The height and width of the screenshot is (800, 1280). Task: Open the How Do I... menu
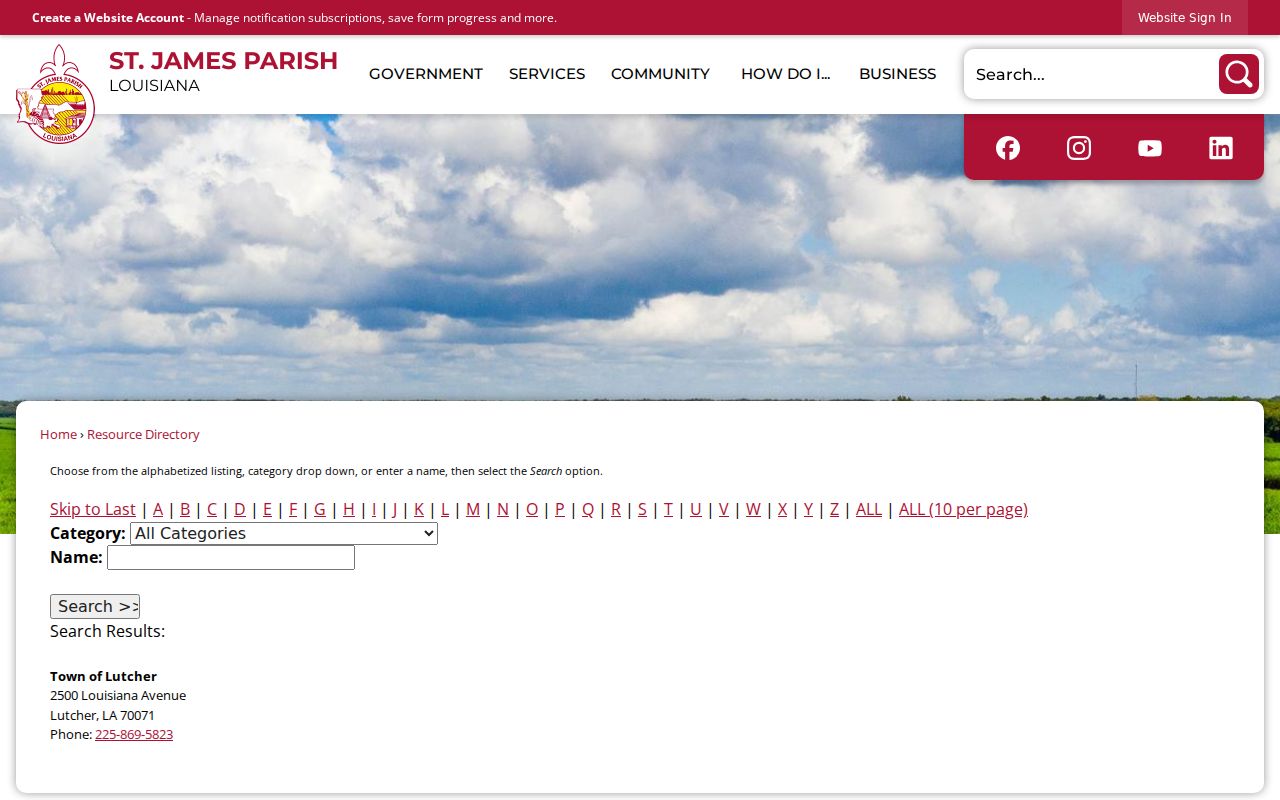click(x=786, y=74)
